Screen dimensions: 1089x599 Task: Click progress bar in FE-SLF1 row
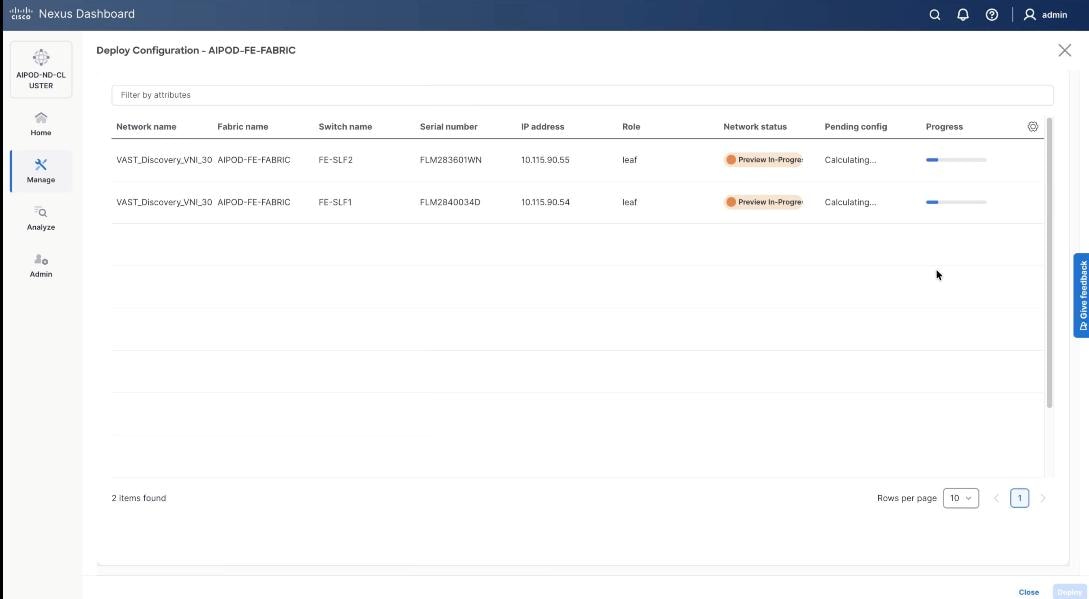[x=956, y=202]
